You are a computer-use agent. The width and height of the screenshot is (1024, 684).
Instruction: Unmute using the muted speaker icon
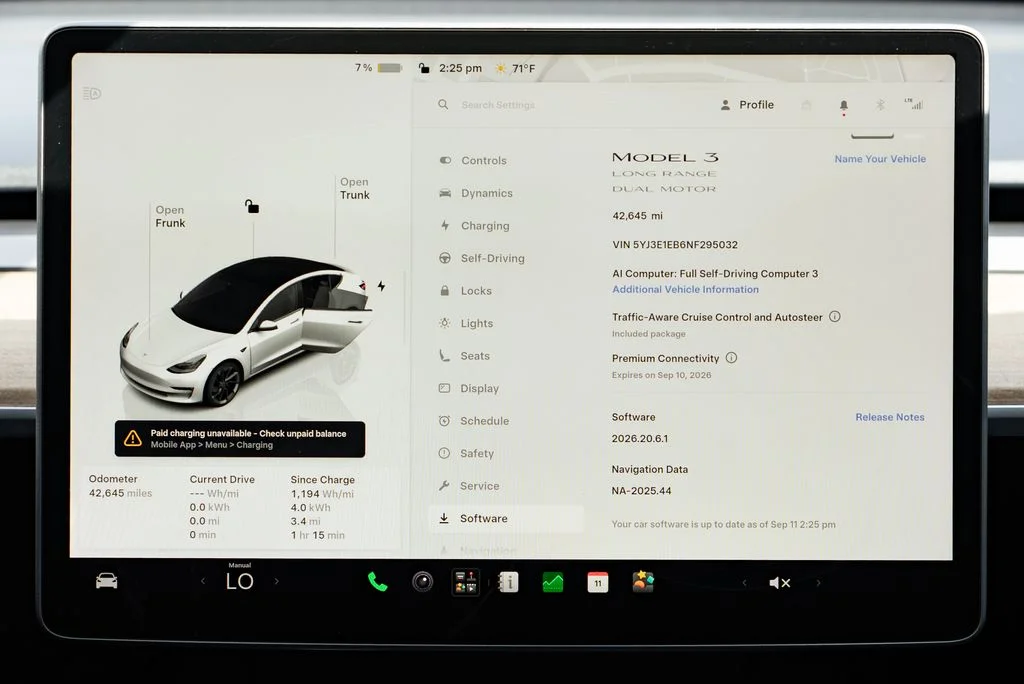[x=780, y=583]
